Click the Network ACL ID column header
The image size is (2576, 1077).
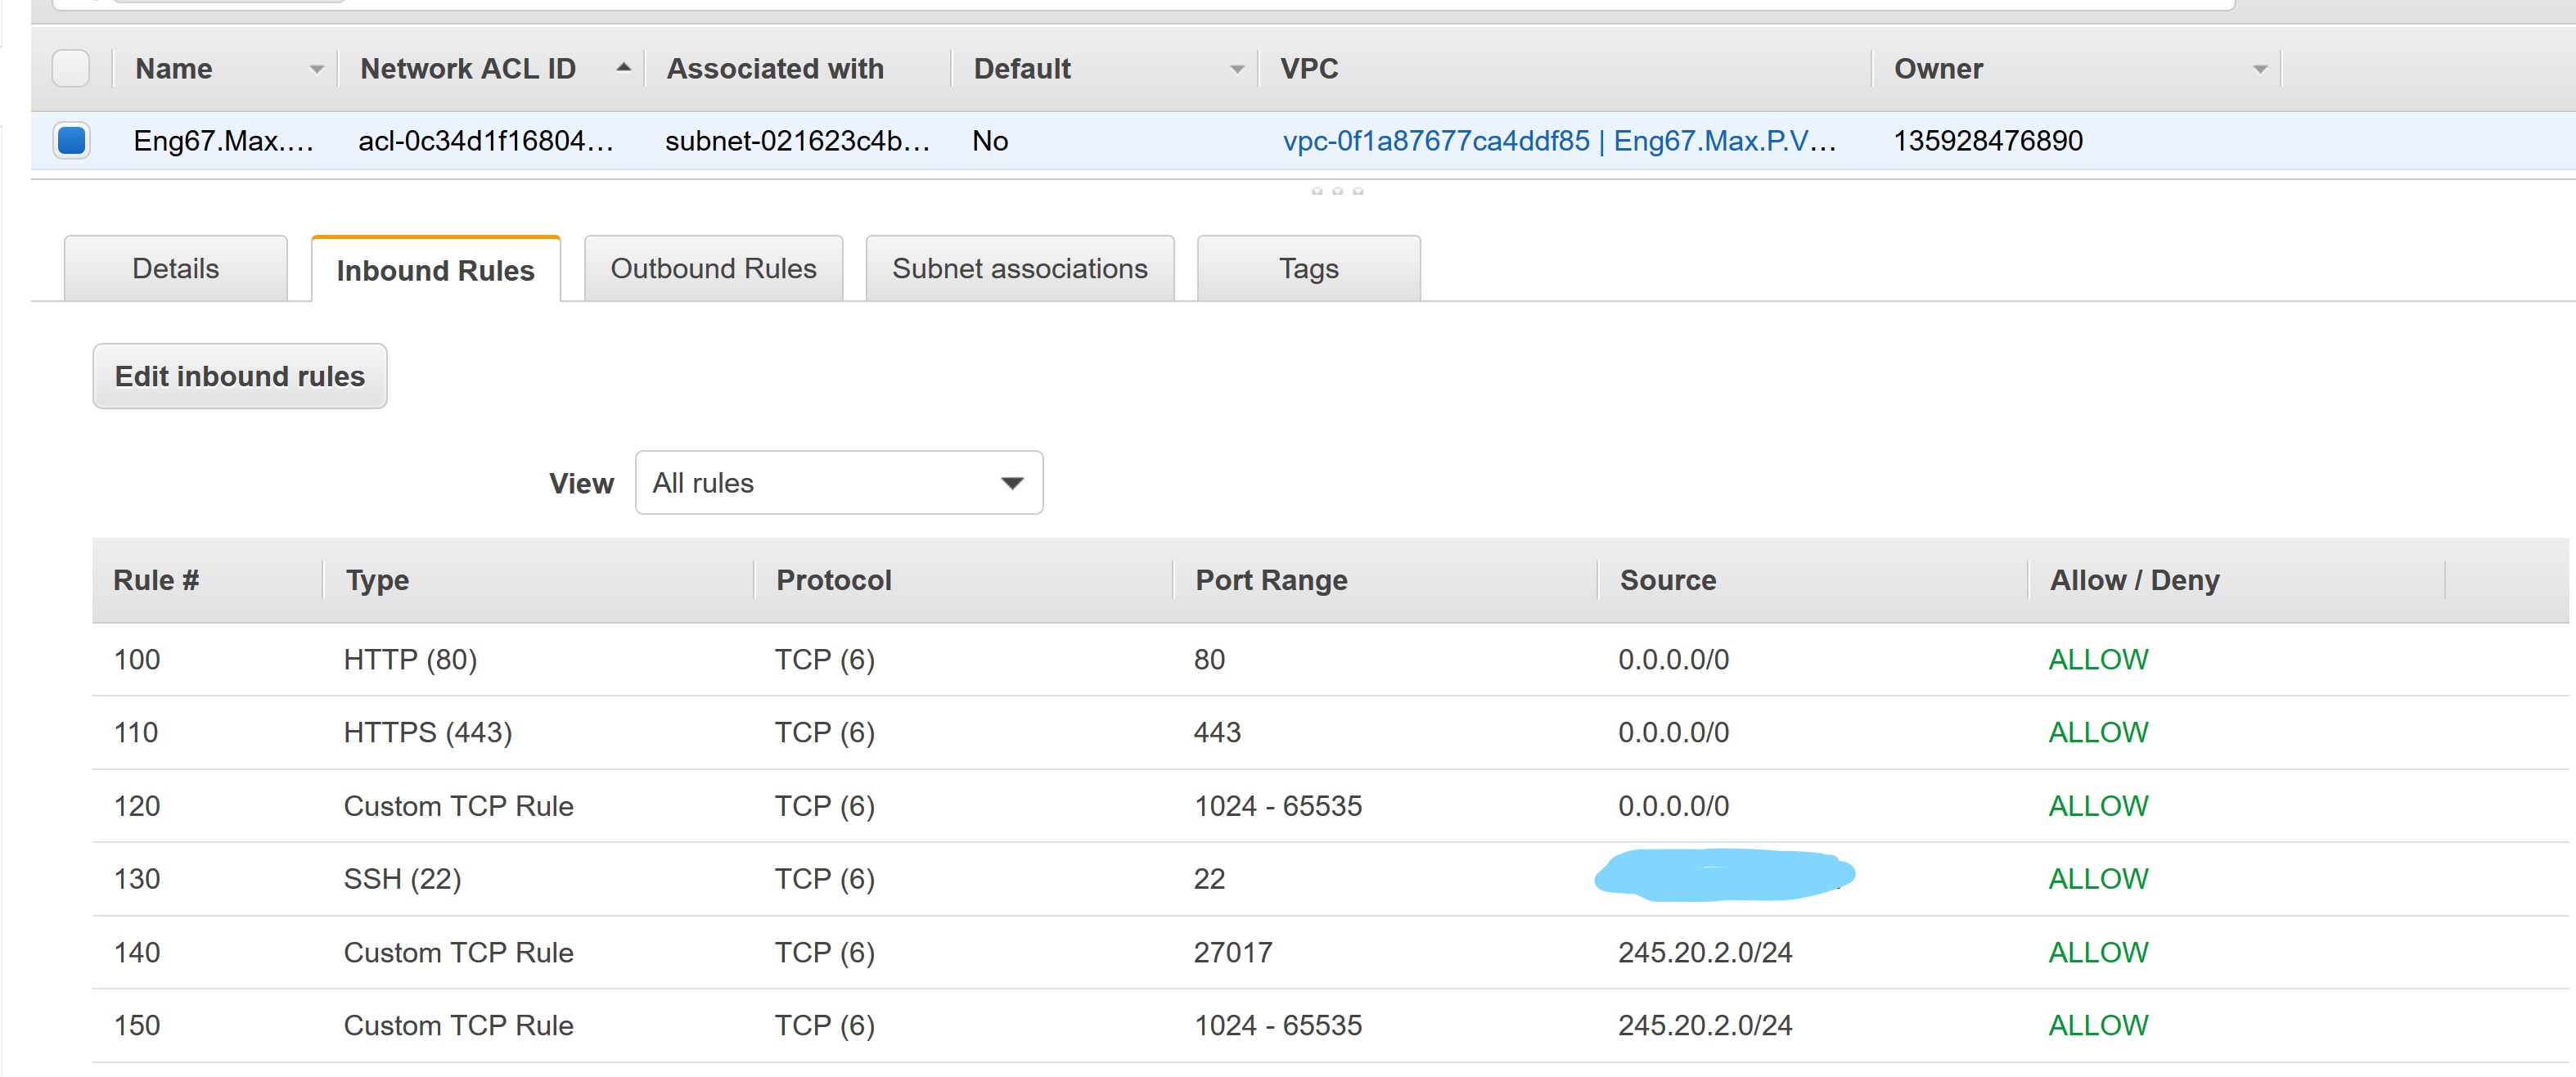click(468, 68)
